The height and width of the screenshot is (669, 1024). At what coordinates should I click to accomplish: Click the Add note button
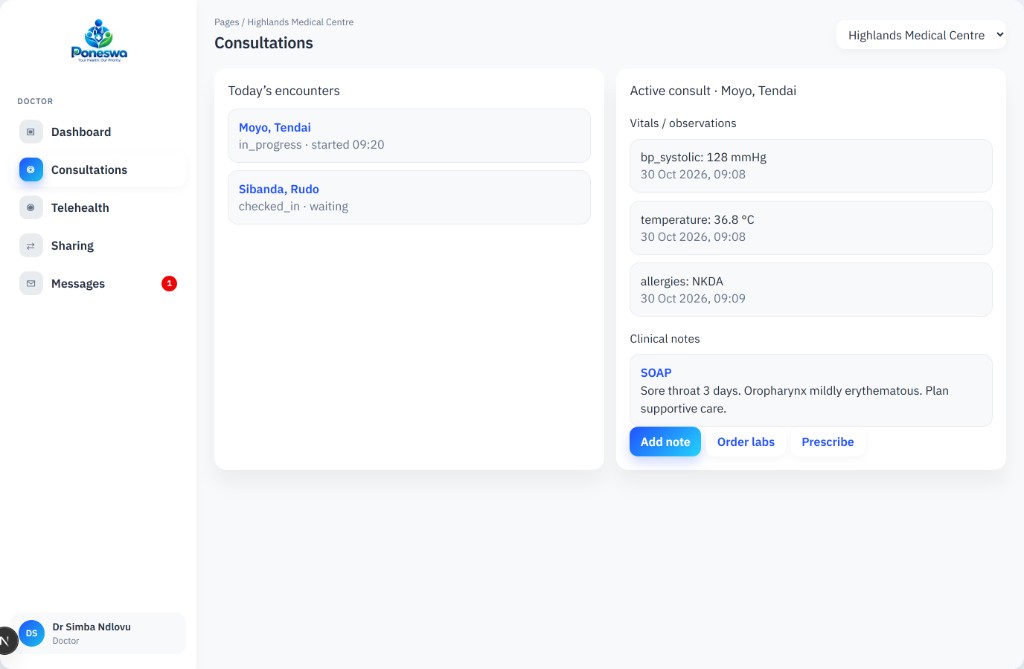click(x=665, y=442)
